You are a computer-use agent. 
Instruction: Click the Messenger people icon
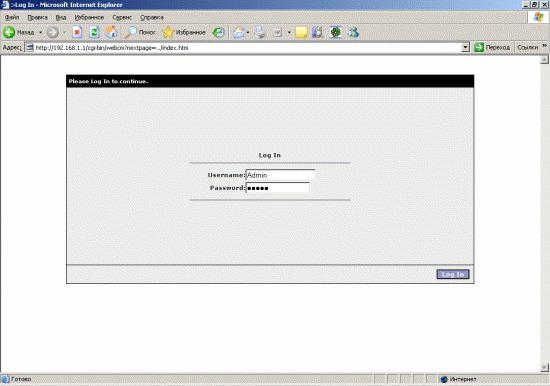pos(353,32)
